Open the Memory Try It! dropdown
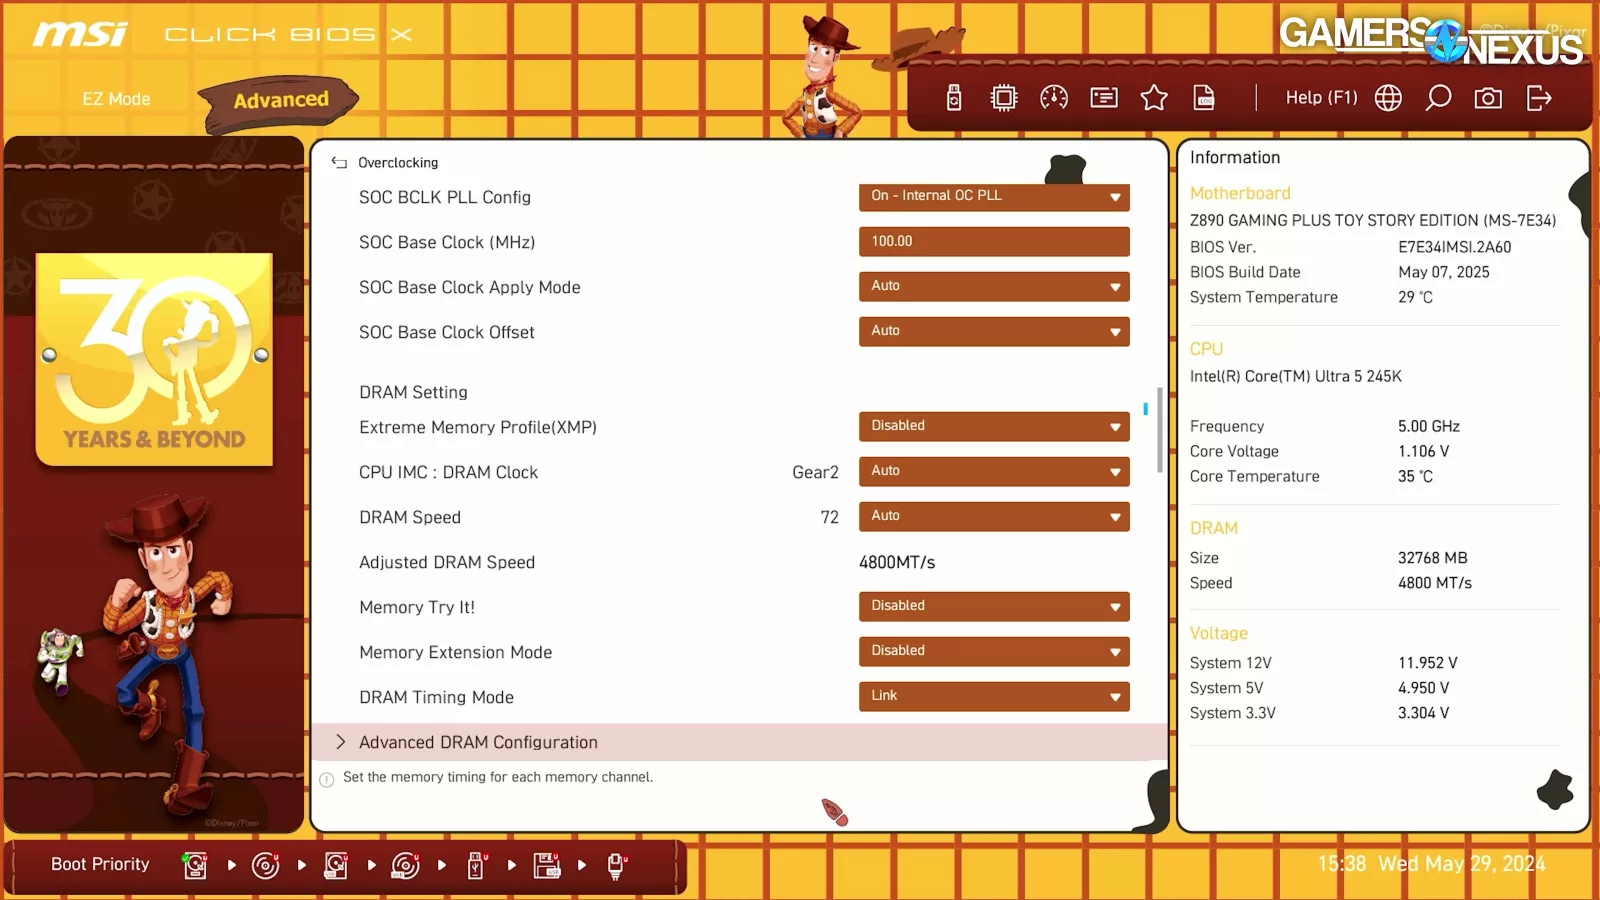This screenshot has width=1600, height=900. (x=993, y=606)
